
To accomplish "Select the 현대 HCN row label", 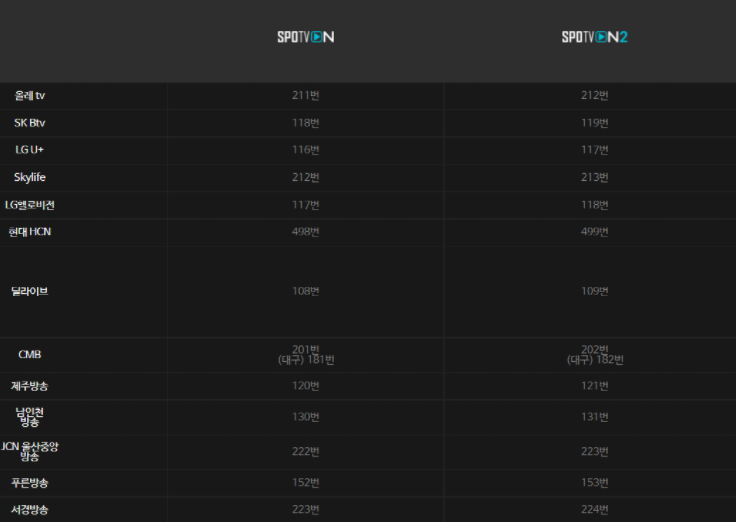I will coord(30,232).
